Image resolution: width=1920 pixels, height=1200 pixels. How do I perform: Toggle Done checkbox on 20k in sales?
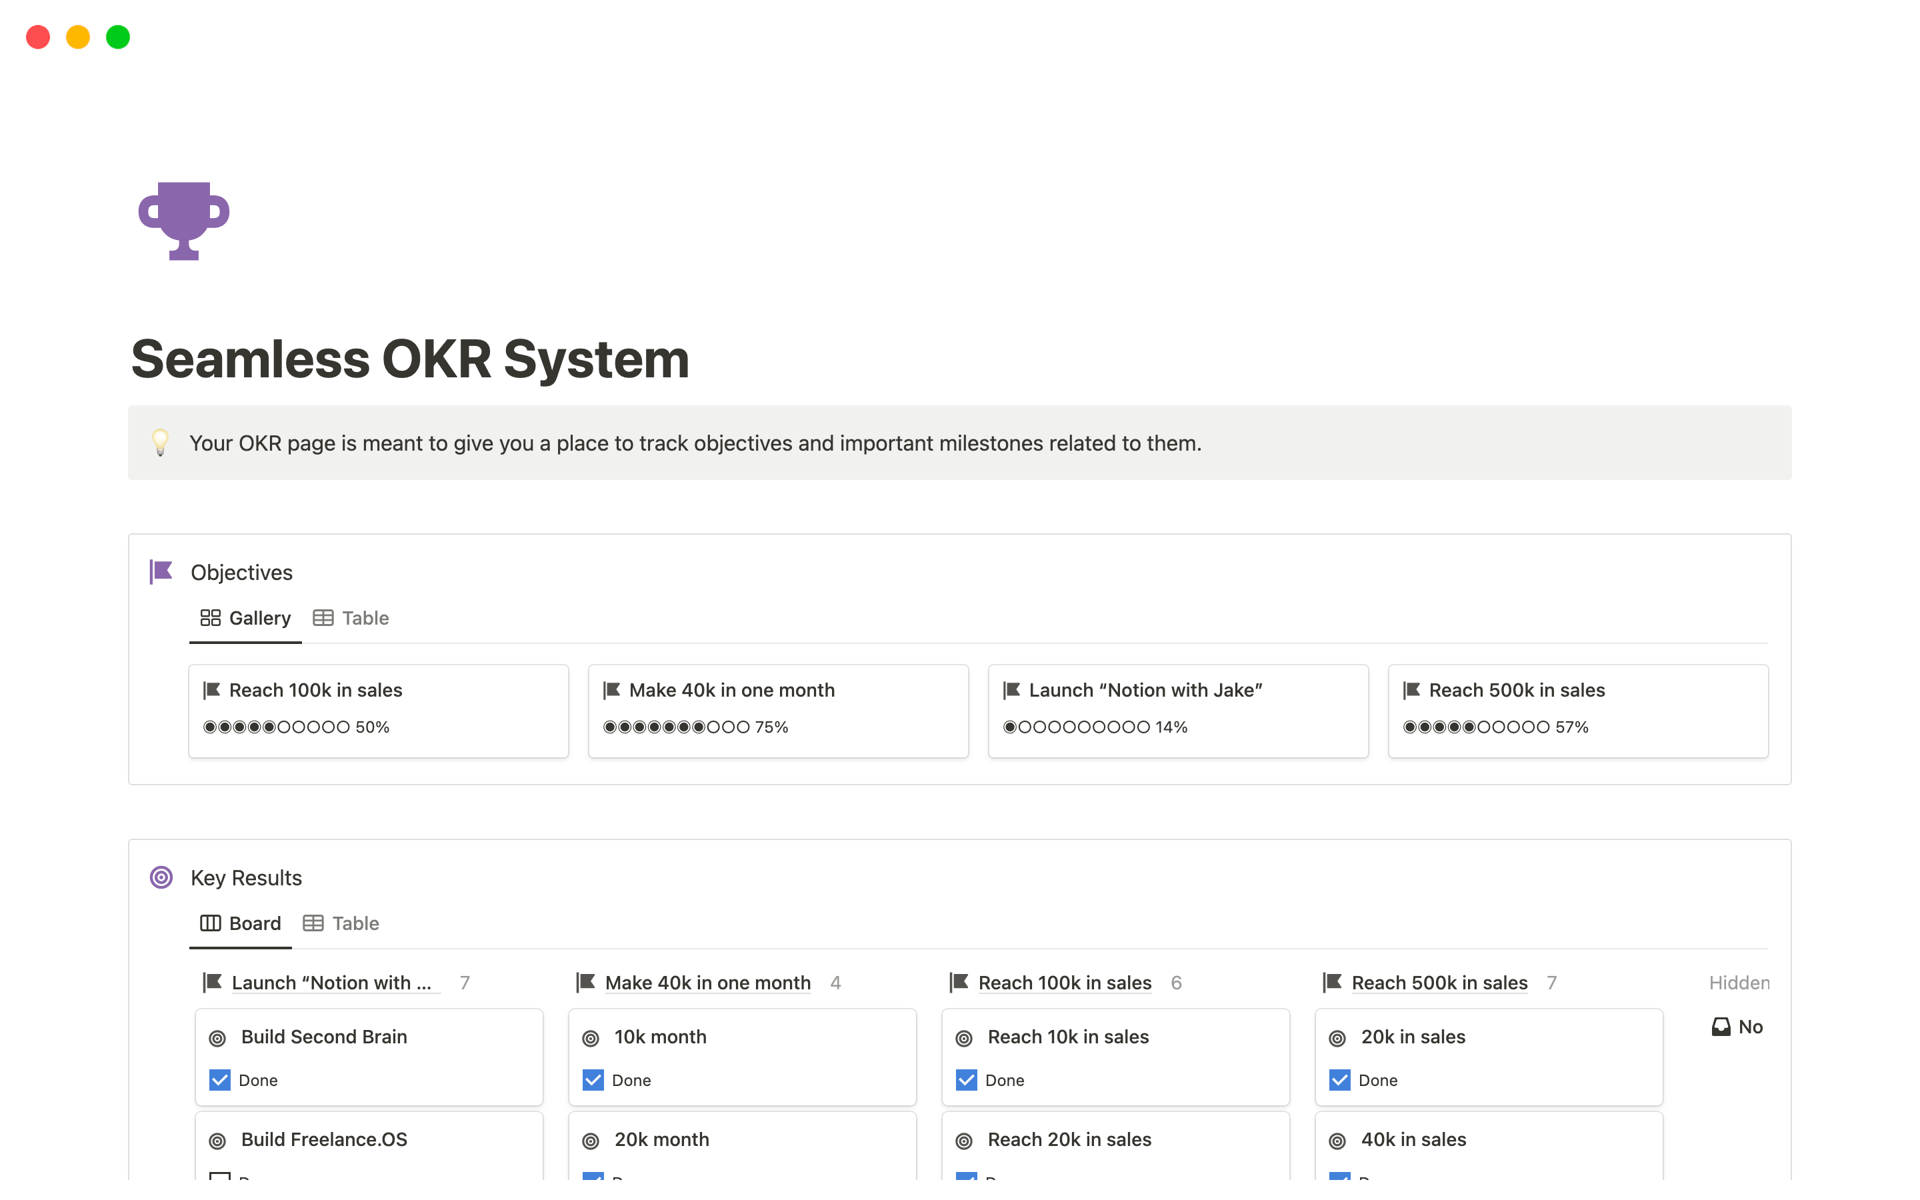(x=1339, y=1080)
